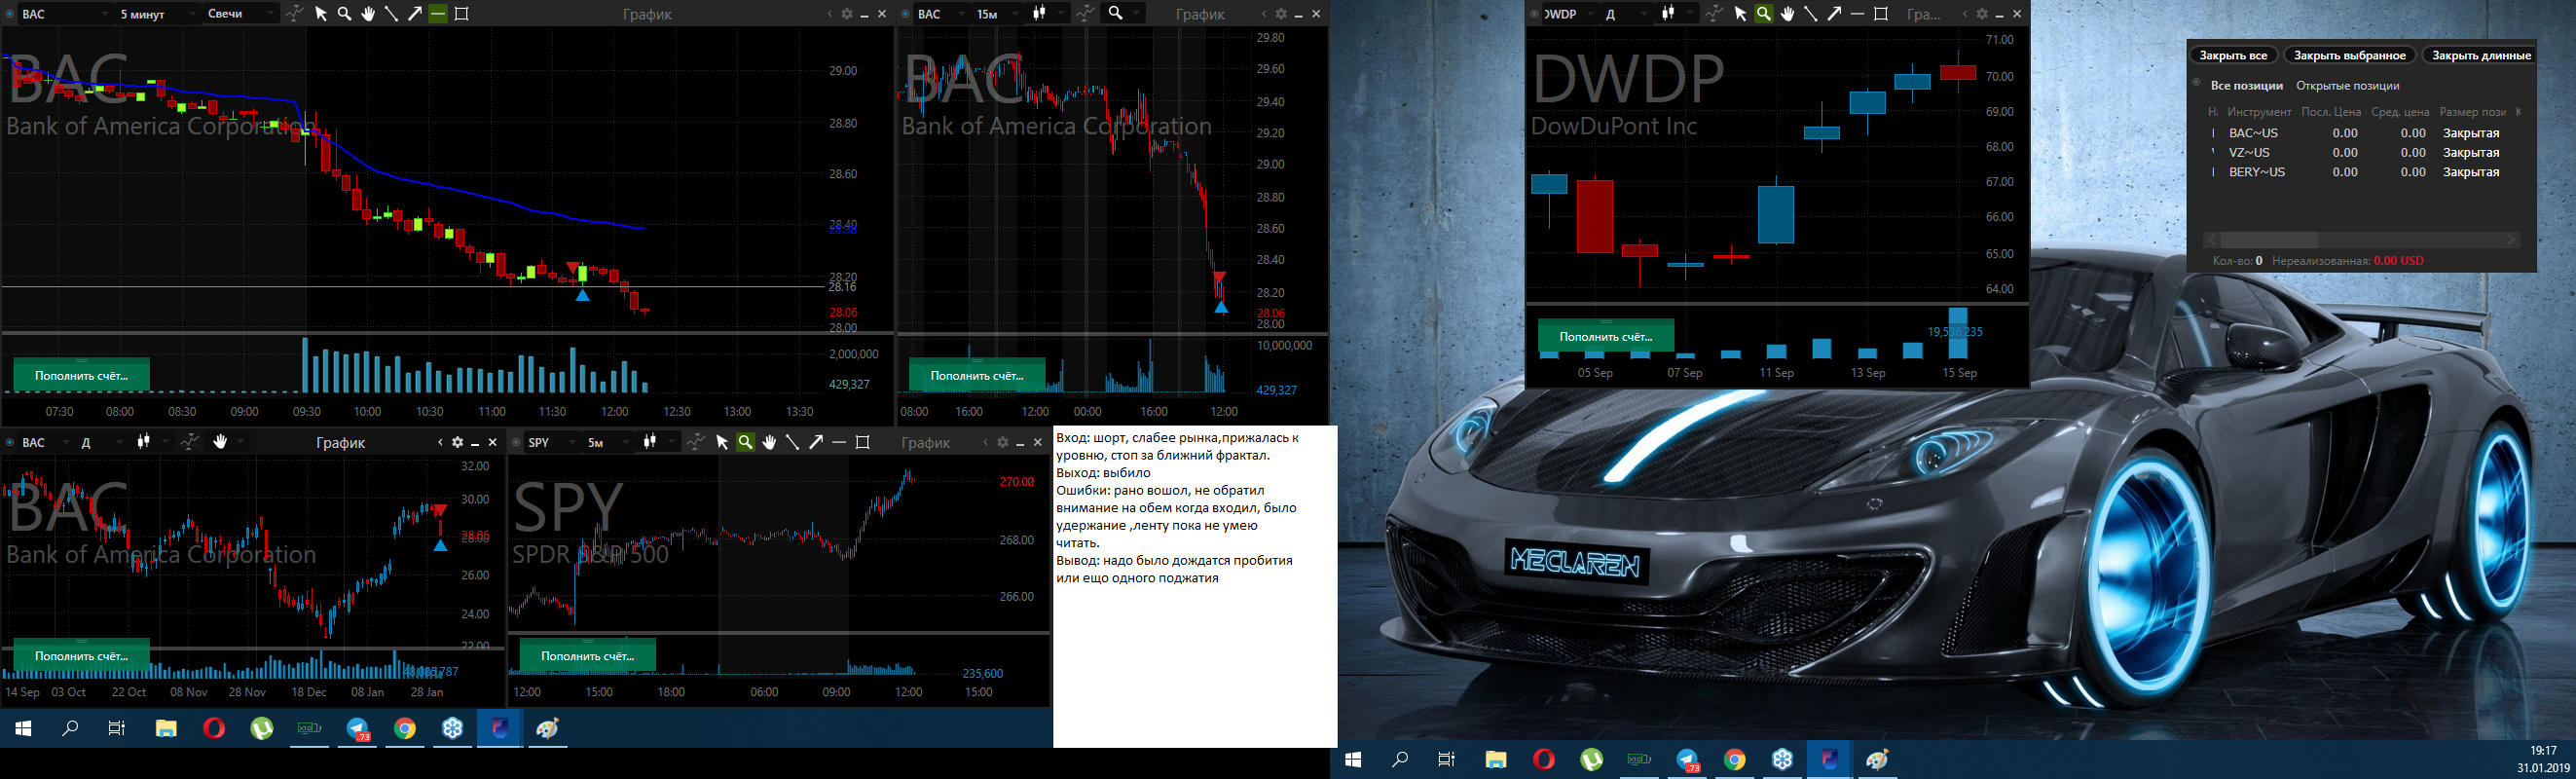Click 'Пополнить счёт' in the SPY chart
The width and height of the screenshot is (2576, 779).
click(x=587, y=656)
